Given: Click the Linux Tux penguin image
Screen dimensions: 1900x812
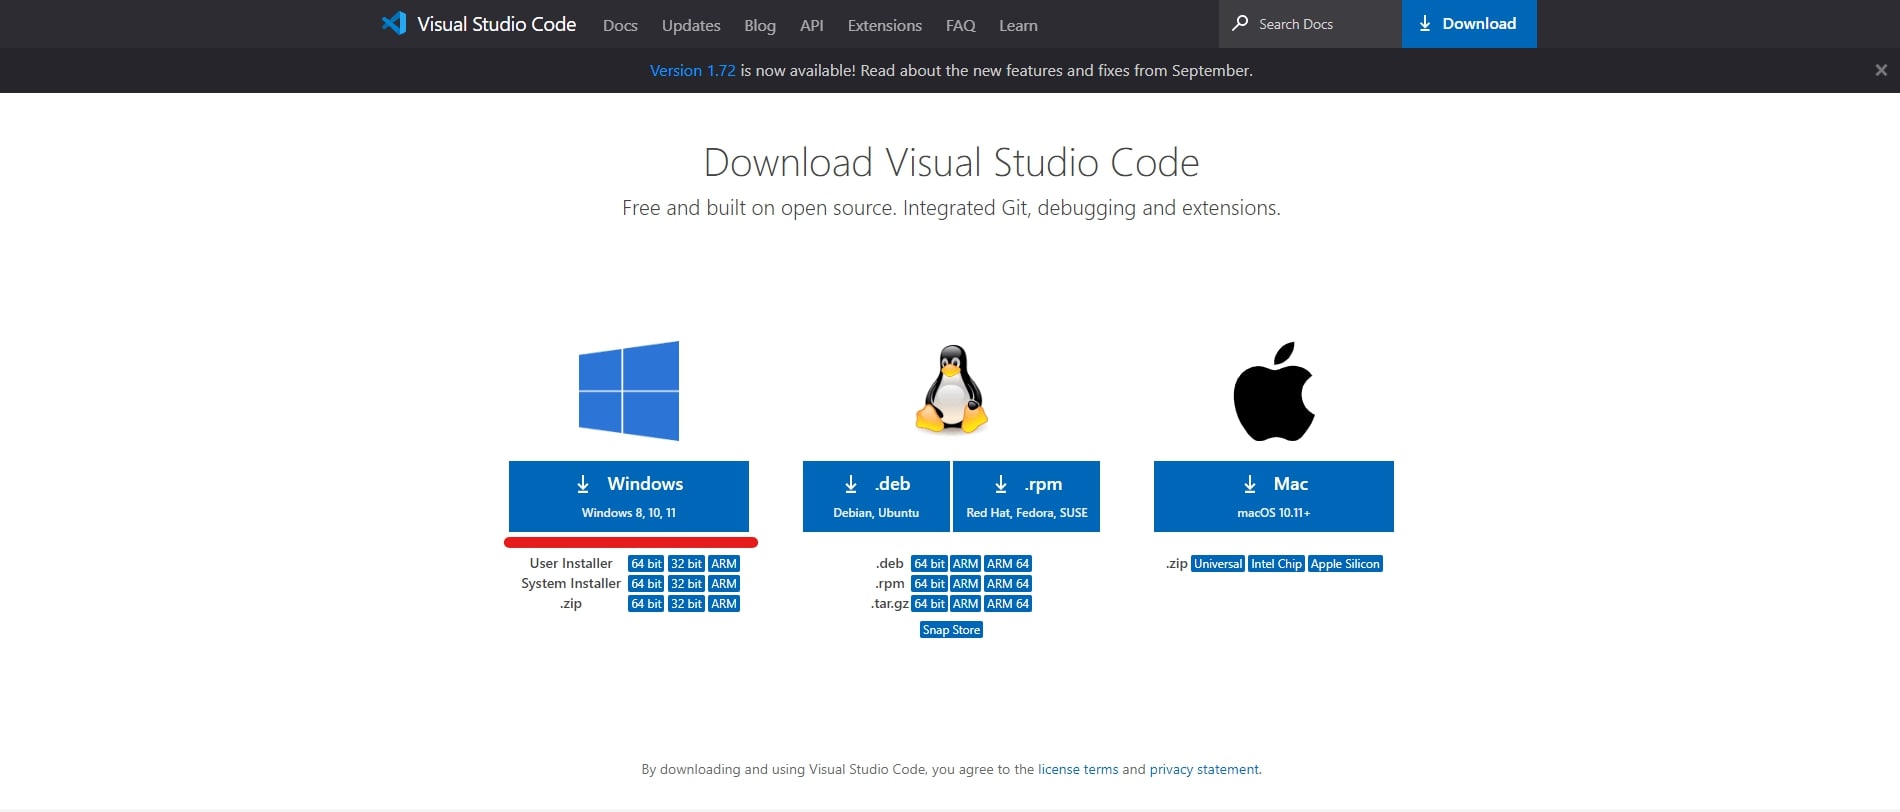Looking at the screenshot, I should pyautogui.click(x=952, y=389).
